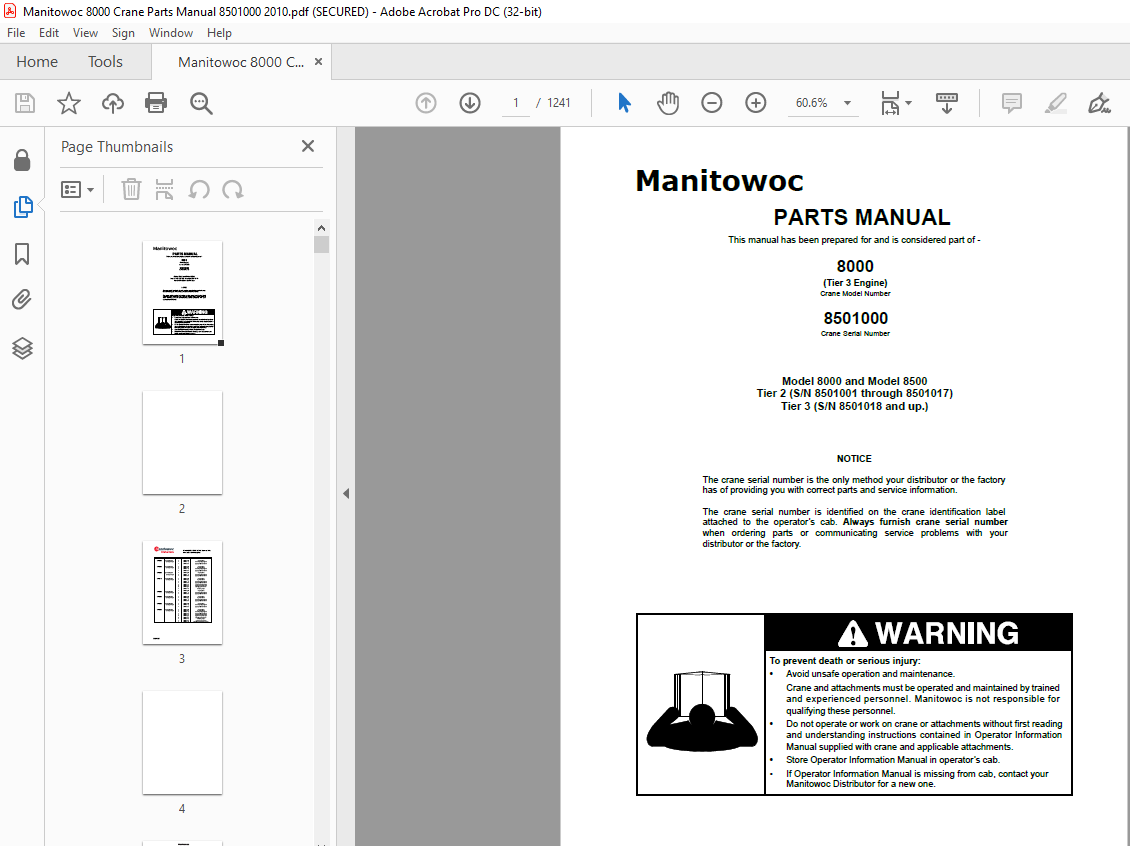The width and height of the screenshot is (1130, 846).
Task: Select the page 1 thumbnail
Action: pyautogui.click(x=182, y=293)
